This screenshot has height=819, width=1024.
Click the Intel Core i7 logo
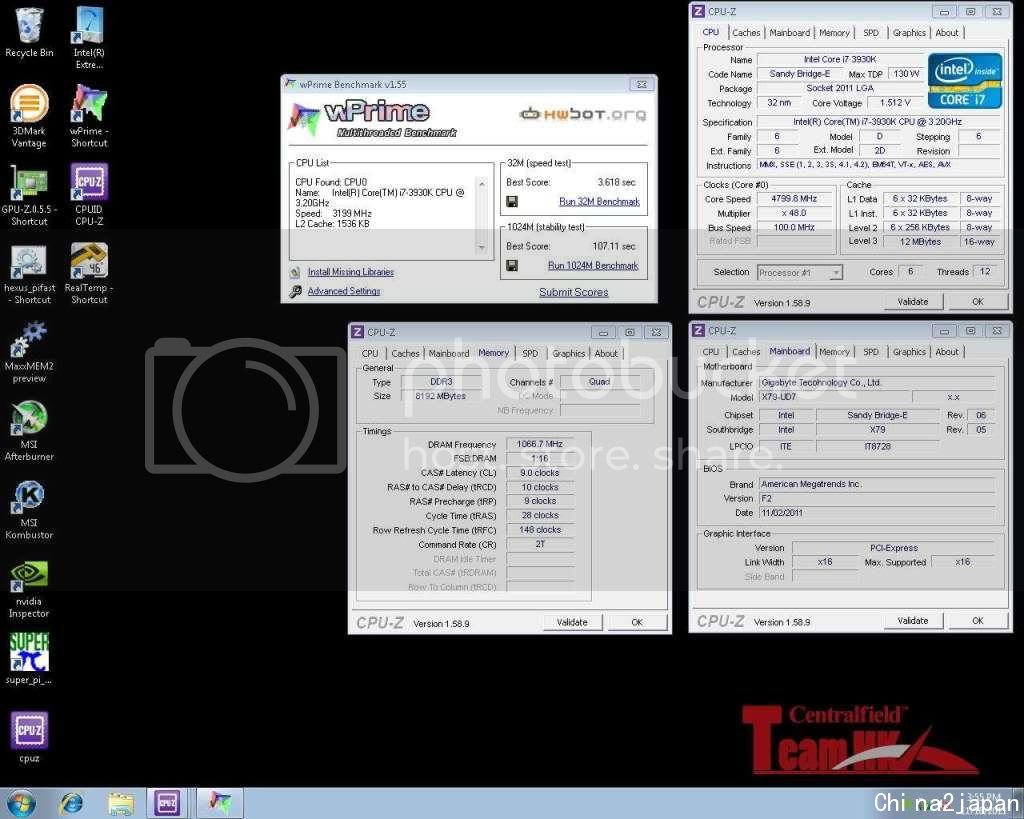tap(965, 81)
